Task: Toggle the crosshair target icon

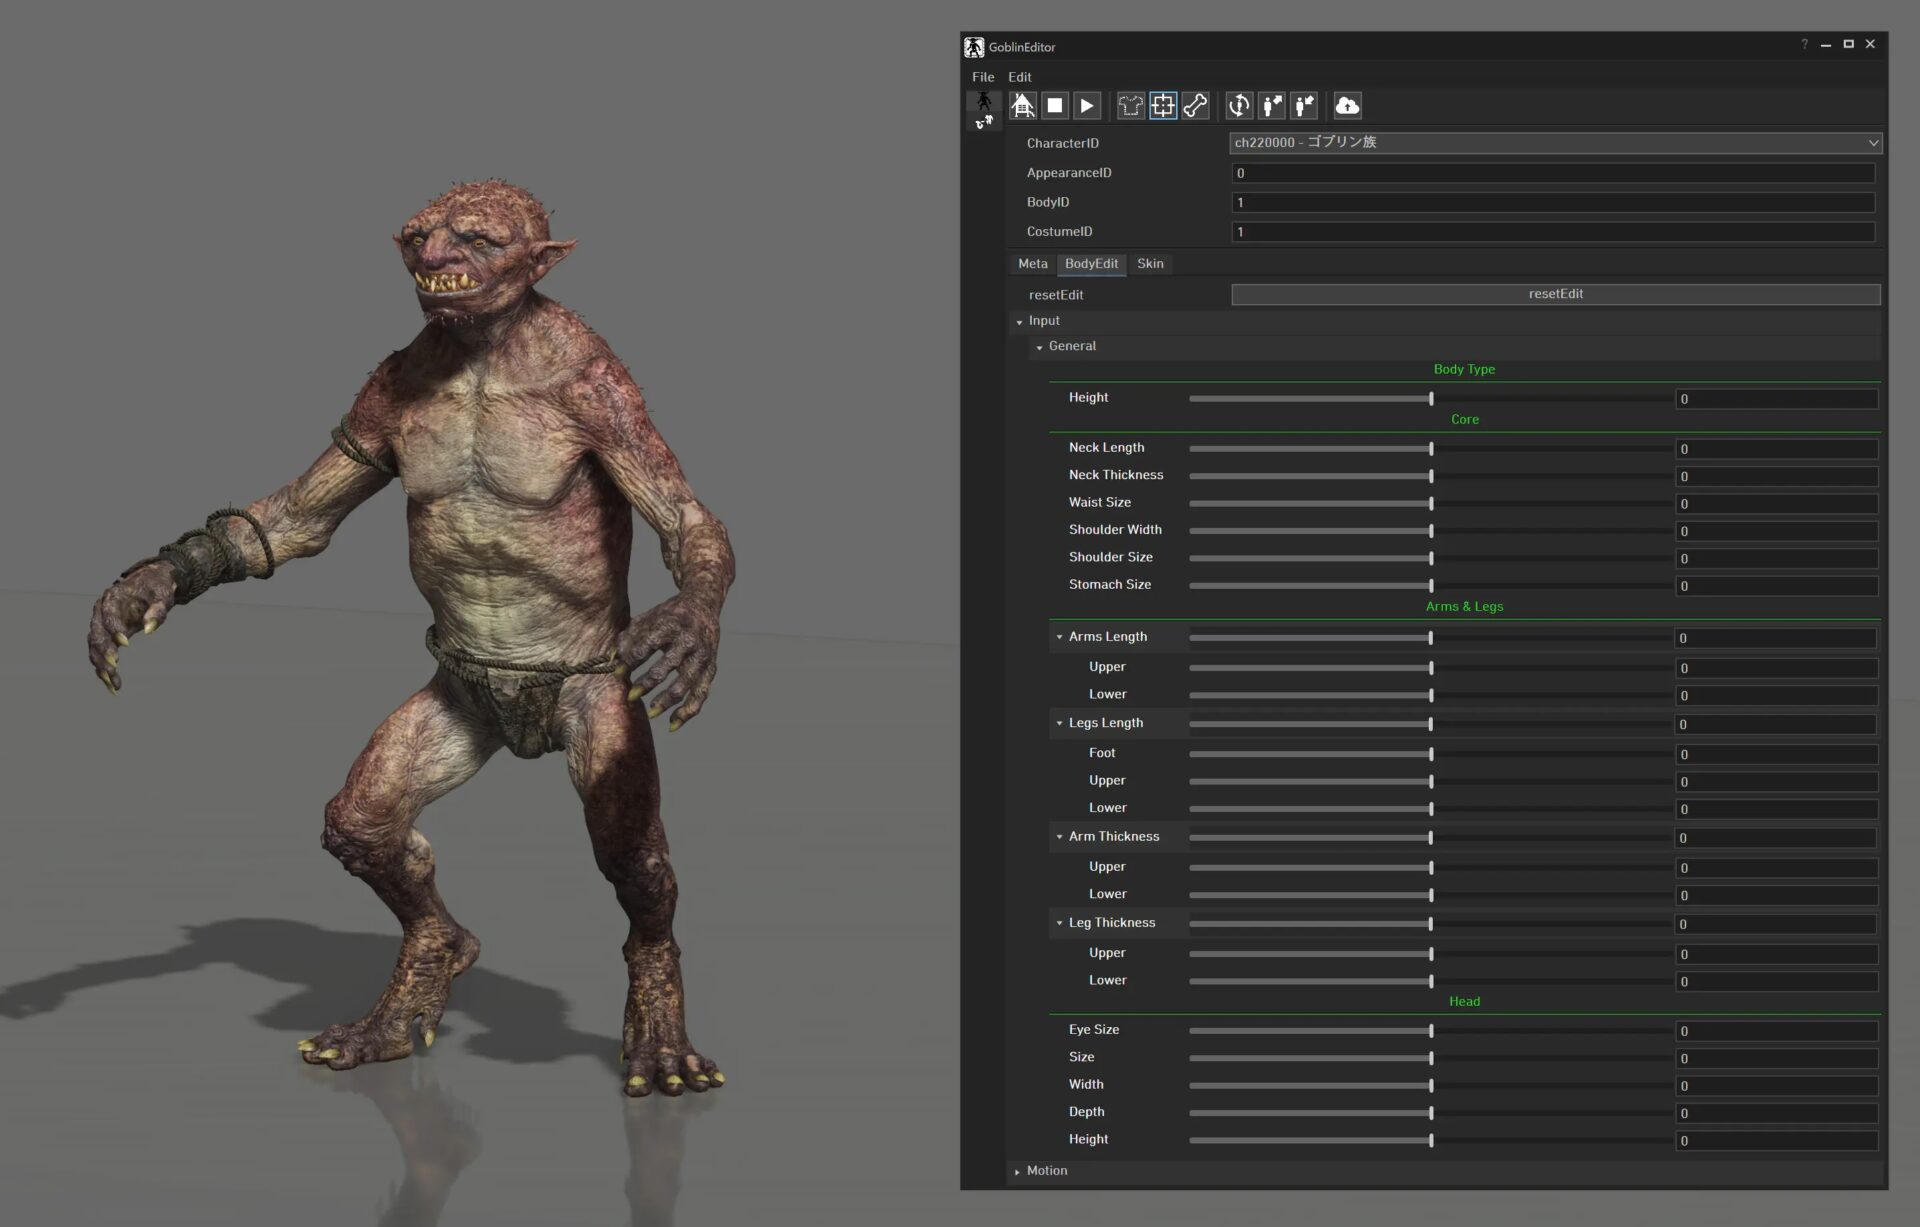Action: (x=1163, y=106)
